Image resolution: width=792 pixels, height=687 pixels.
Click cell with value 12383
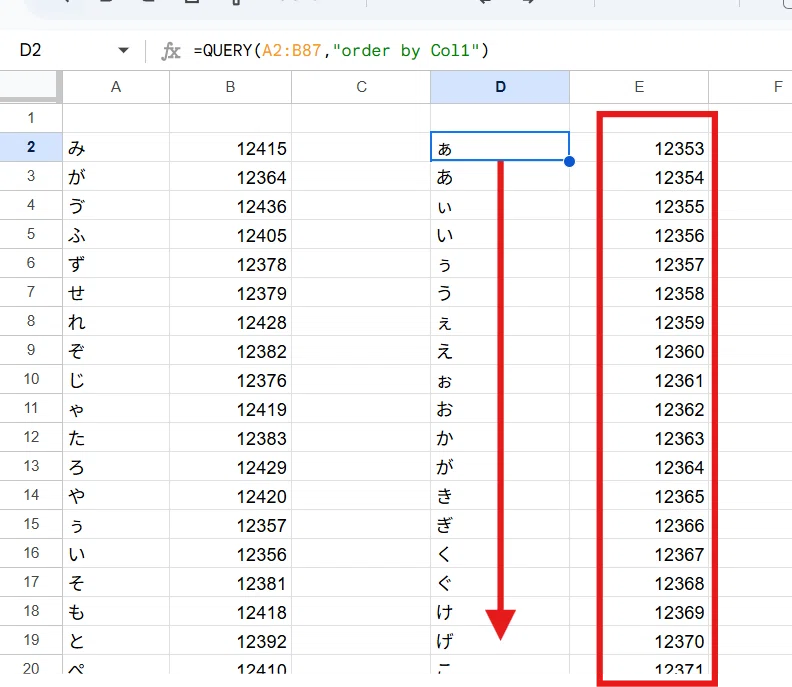tap(230, 437)
